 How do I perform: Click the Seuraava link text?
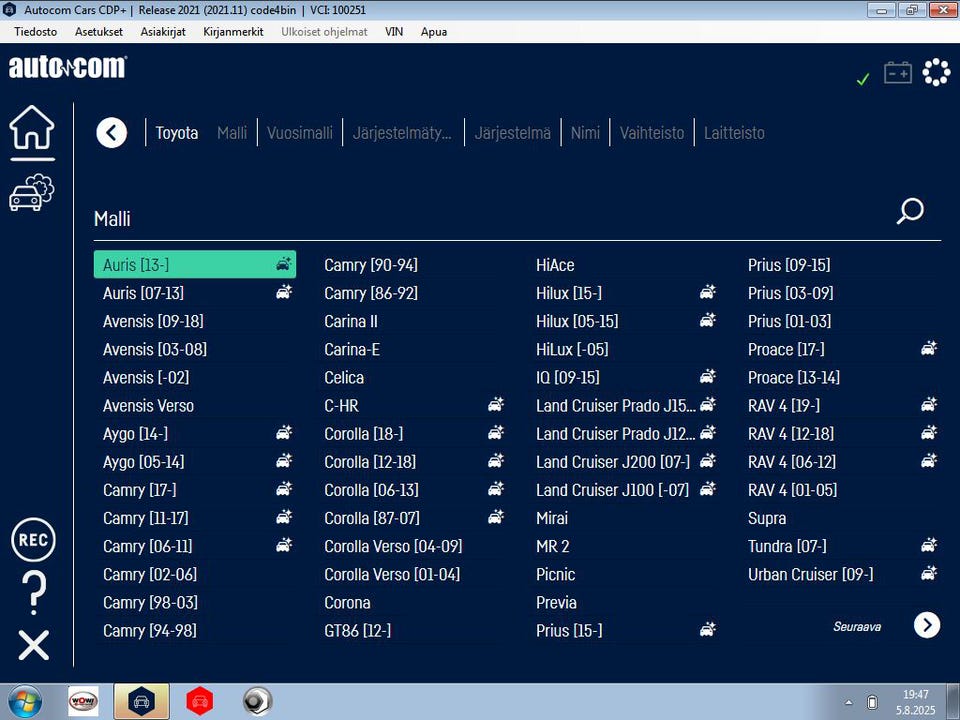[857, 626]
